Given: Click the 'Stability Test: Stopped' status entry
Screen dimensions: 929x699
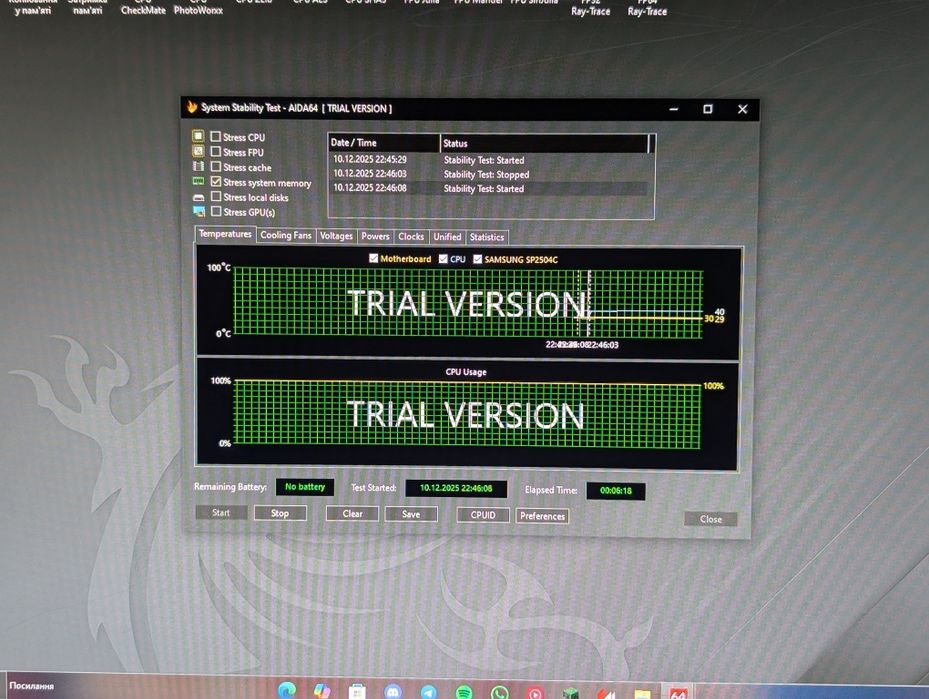Looking at the screenshot, I should pos(486,174).
